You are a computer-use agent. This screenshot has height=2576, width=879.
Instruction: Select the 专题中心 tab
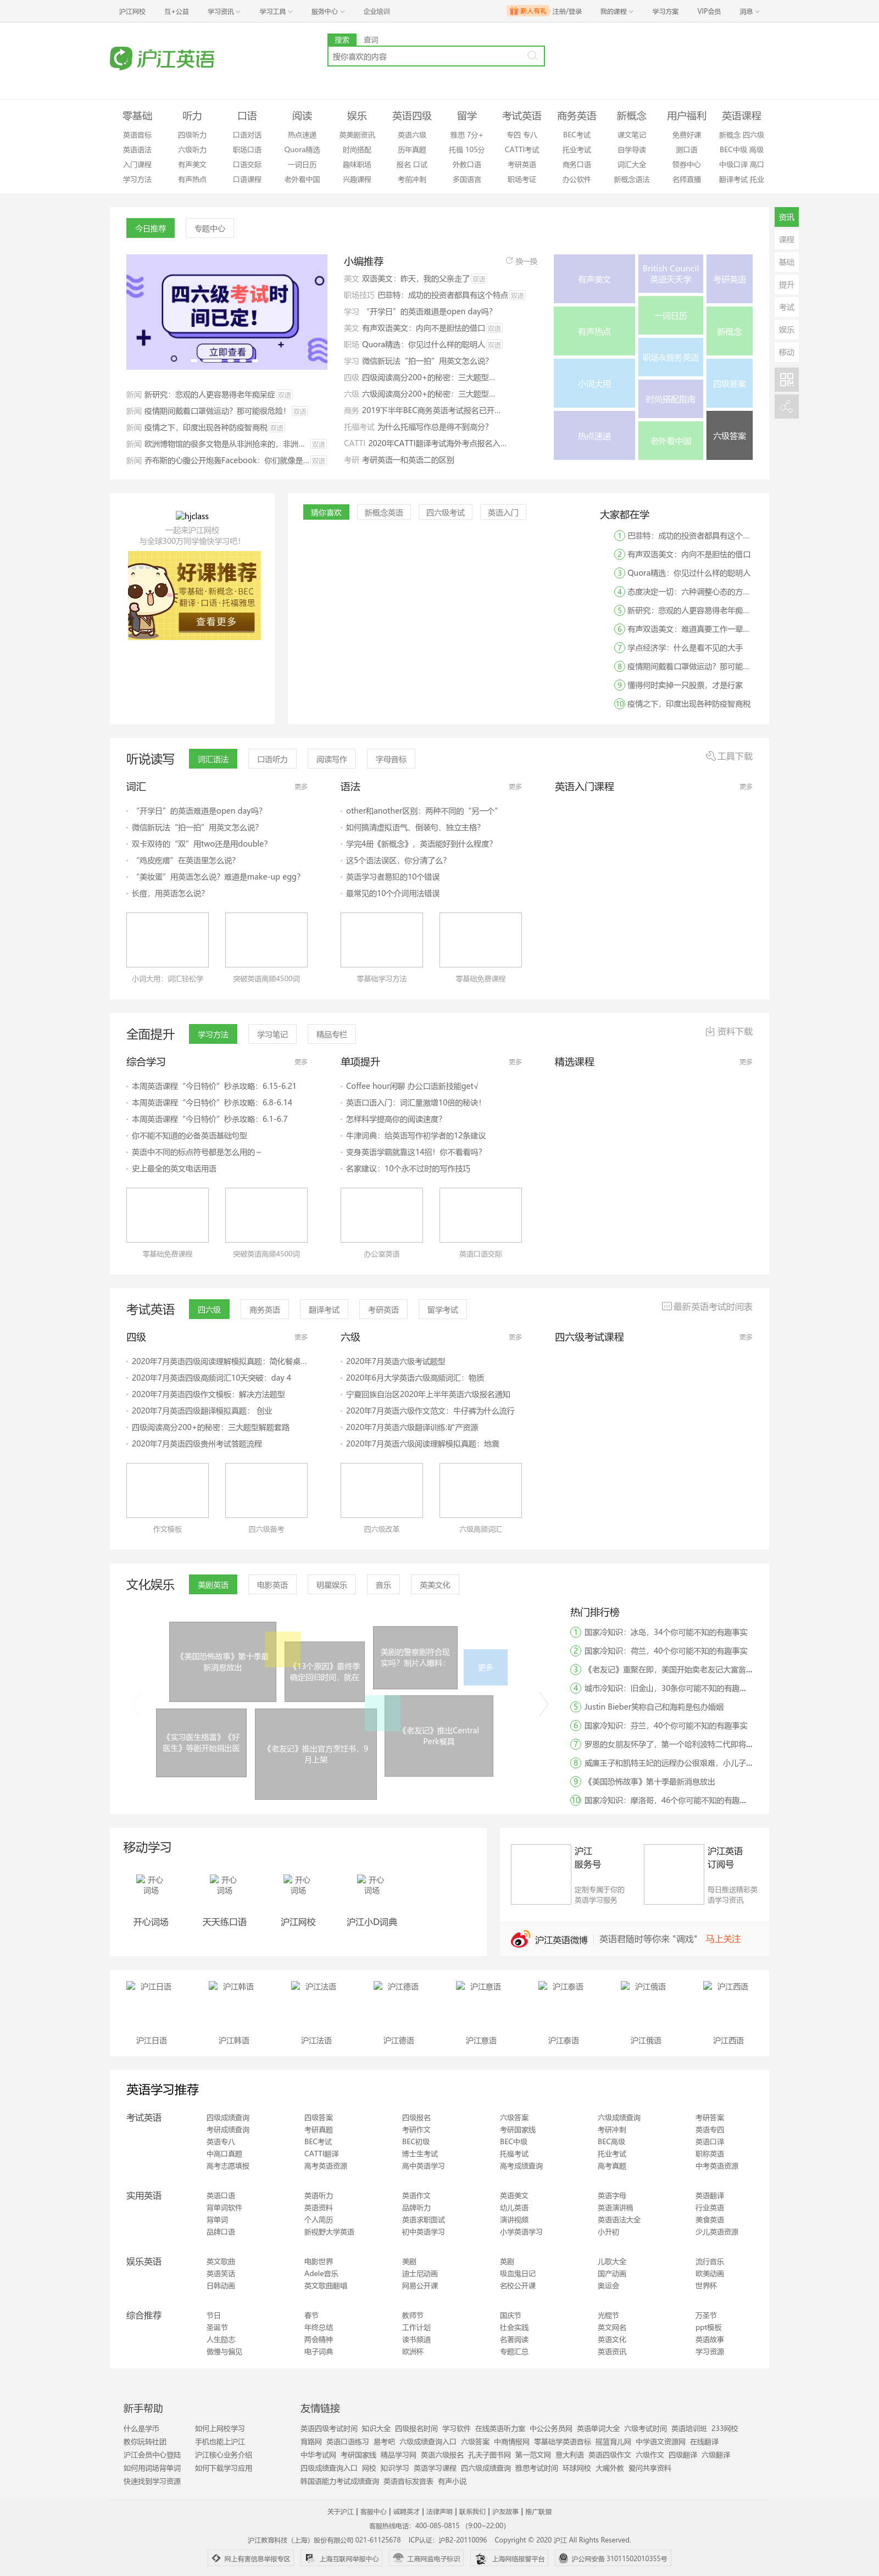(x=210, y=228)
